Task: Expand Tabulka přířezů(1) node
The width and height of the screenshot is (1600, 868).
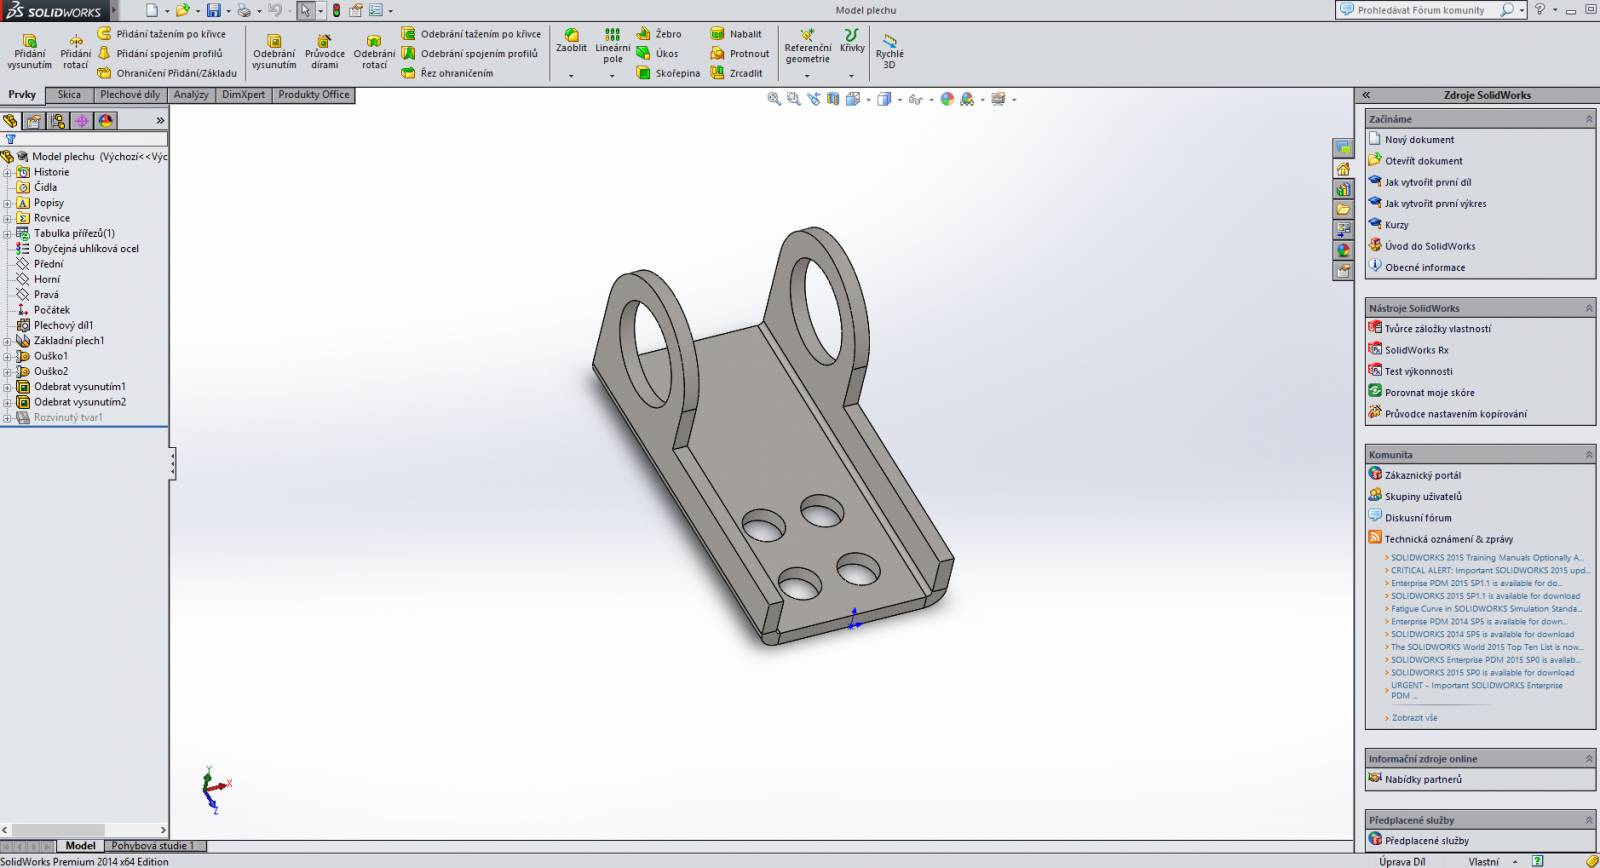Action: coord(7,233)
